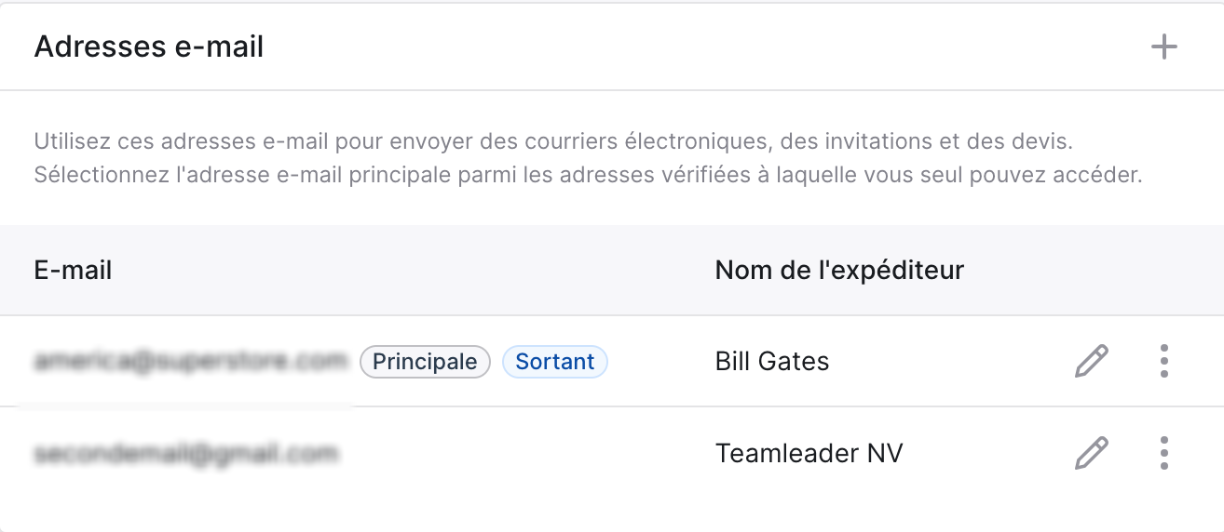
Task: Open more options for Bill Gates row
Action: tap(1164, 361)
